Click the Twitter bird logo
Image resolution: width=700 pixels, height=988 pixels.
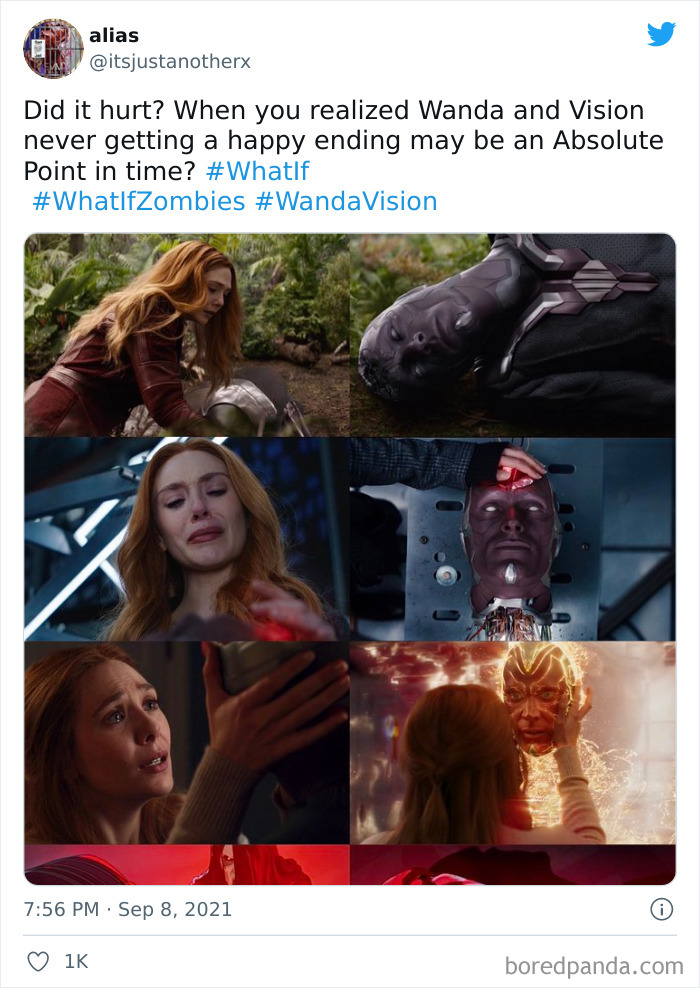[x=661, y=34]
